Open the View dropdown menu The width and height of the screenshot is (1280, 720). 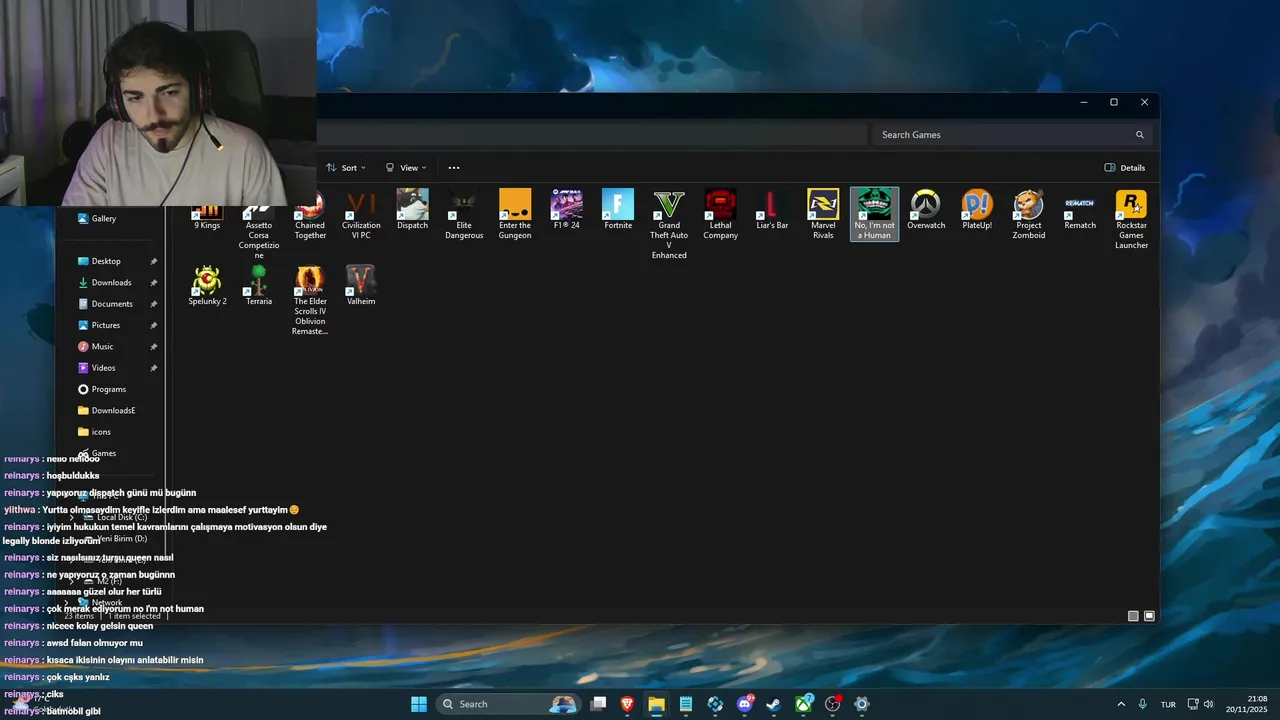pyautogui.click(x=407, y=168)
